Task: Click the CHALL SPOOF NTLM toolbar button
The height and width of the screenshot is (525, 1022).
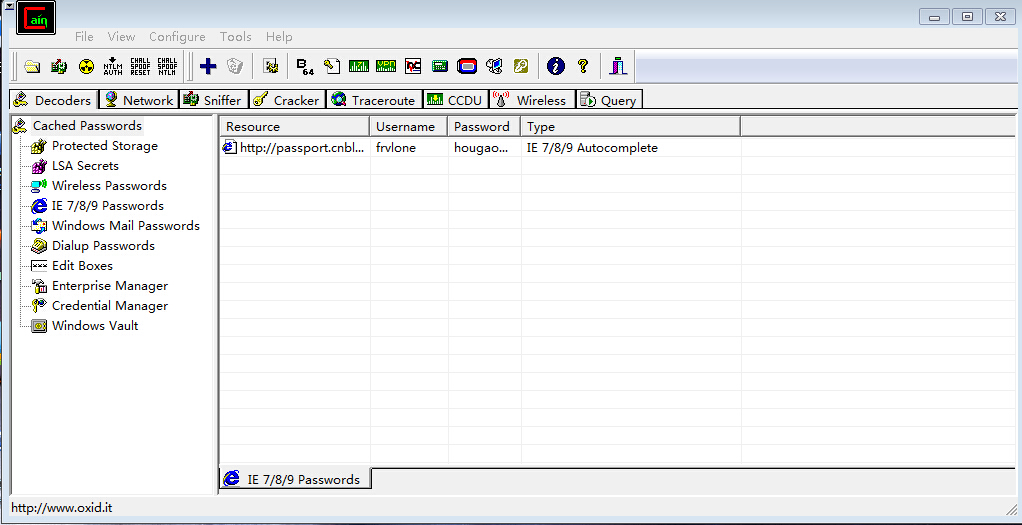Action: click(168, 66)
